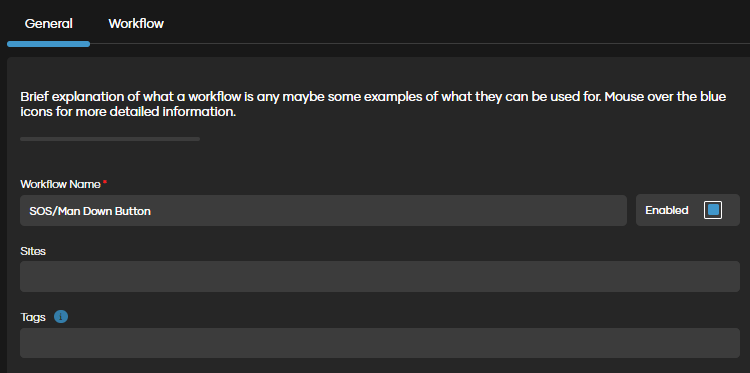Image resolution: width=750 pixels, height=373 pixels.
Task: Click the Enabled box beside the checkbox
Action: [688, 210]
